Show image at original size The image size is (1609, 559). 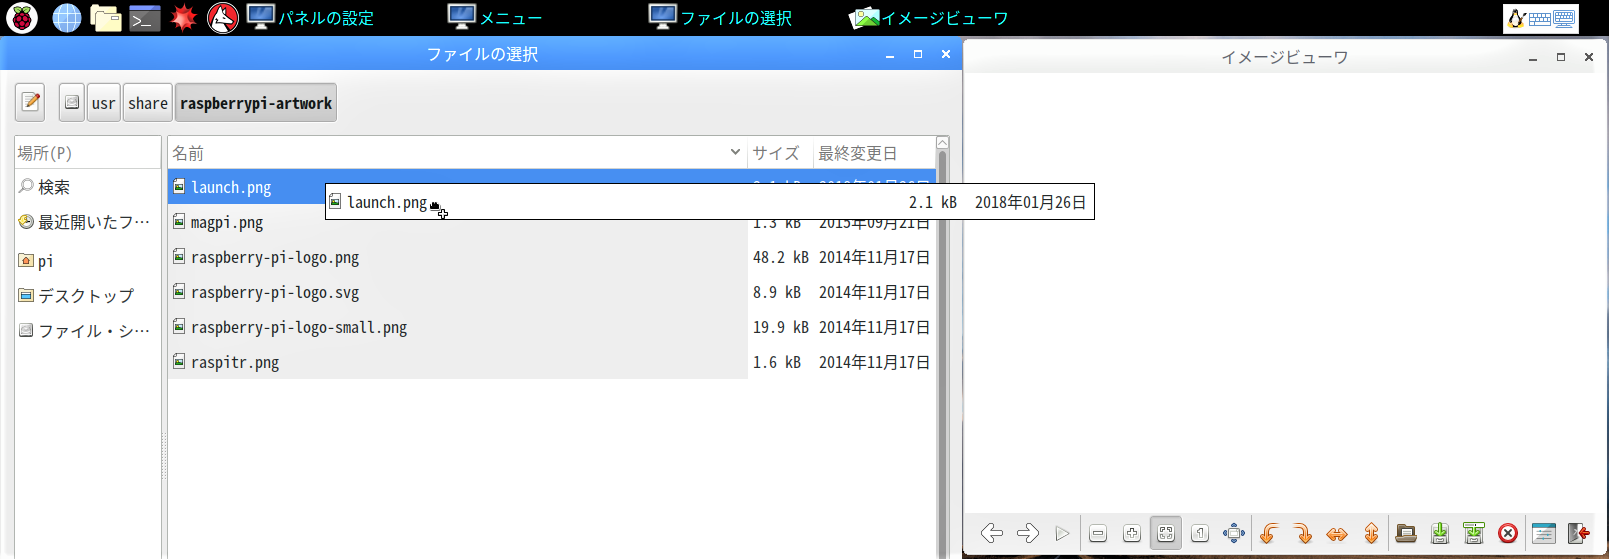click(x=1200, y=533)
